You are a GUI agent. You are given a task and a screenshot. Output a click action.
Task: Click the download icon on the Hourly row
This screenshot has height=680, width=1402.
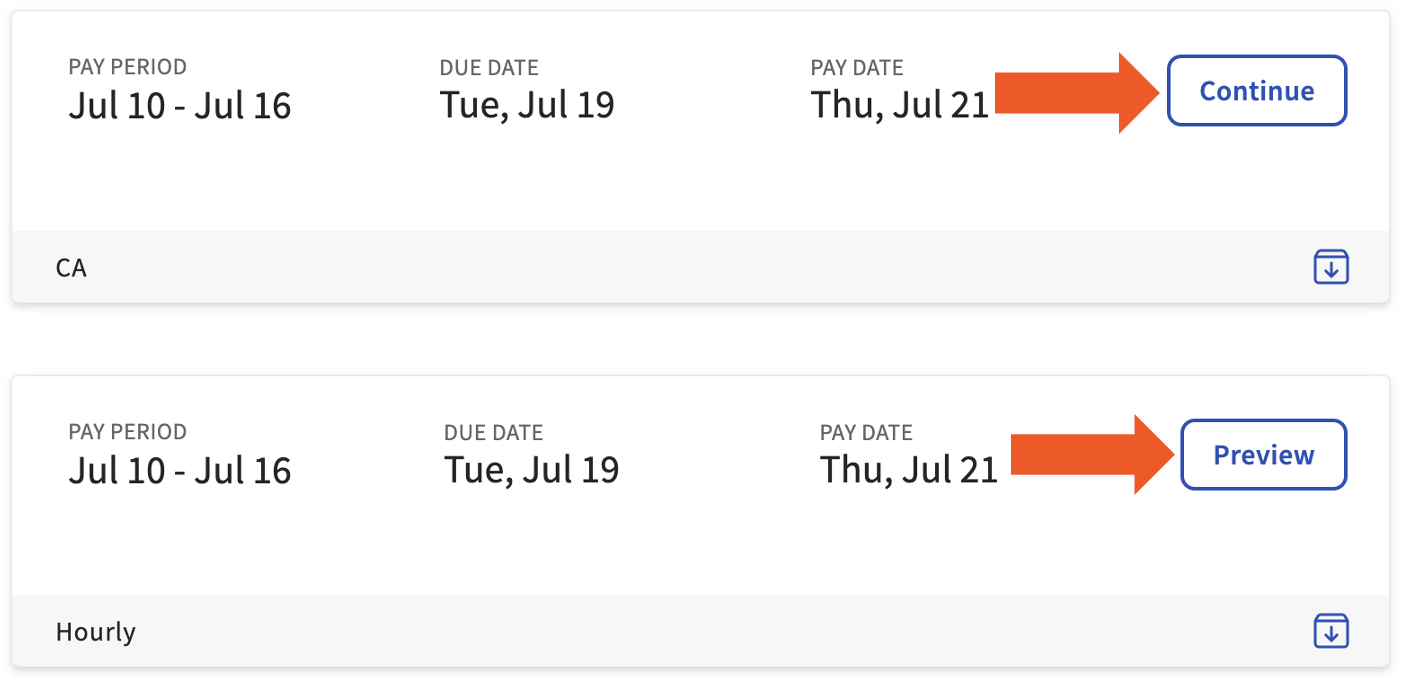tap(1331, 631)
